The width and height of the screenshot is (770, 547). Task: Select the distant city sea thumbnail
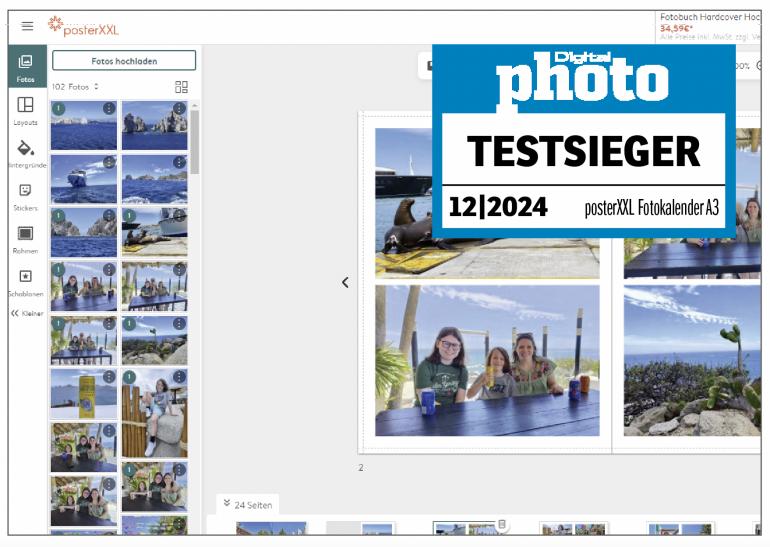pyautogui.click(x=83, y=128)
